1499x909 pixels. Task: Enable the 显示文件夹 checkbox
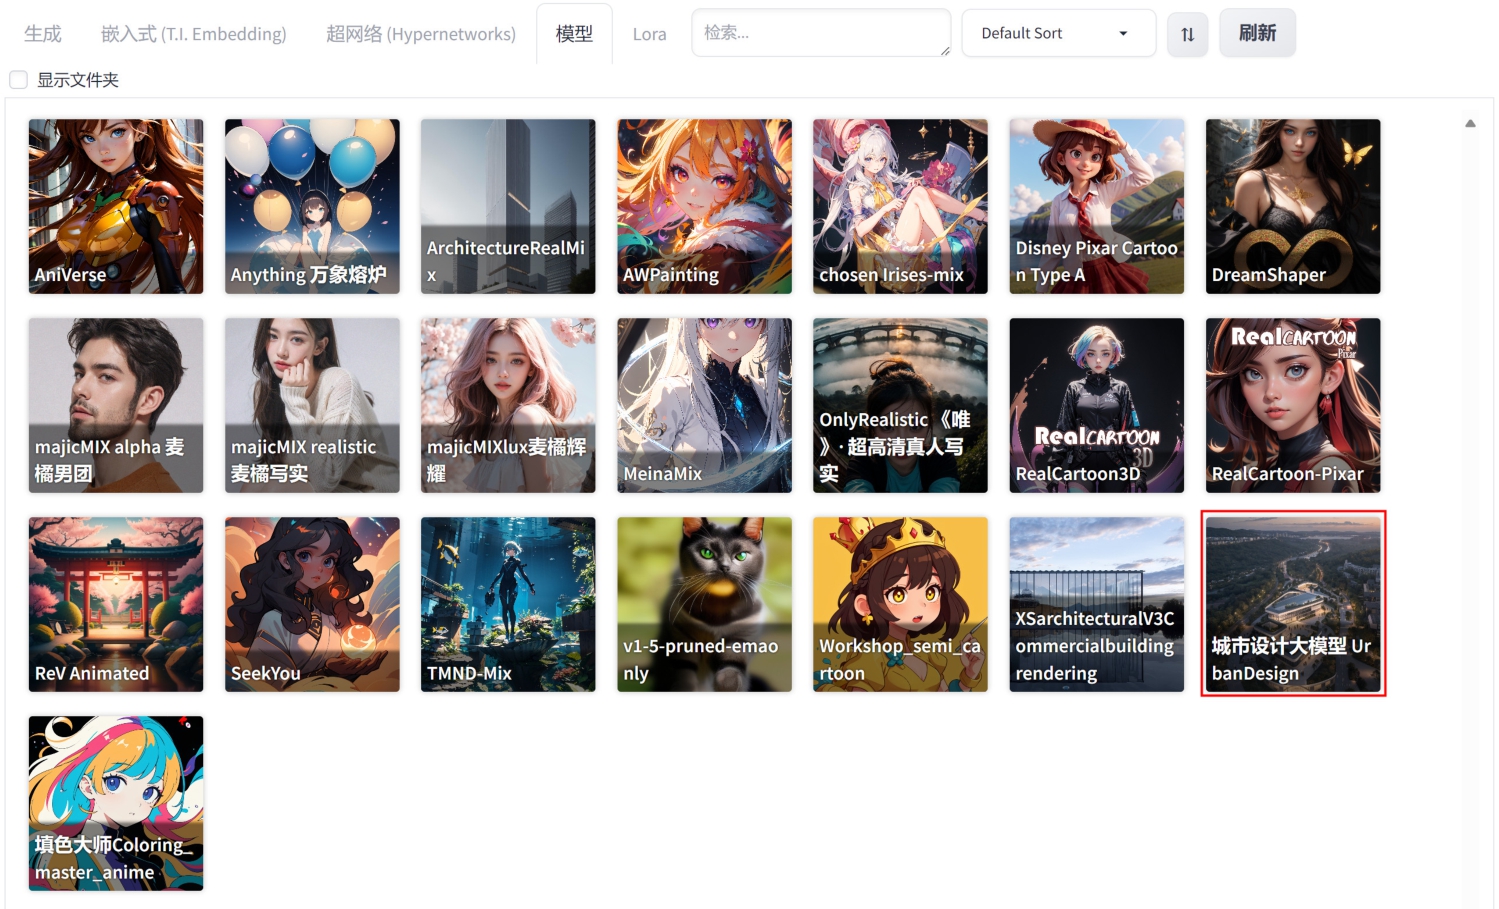pos(18,80)
